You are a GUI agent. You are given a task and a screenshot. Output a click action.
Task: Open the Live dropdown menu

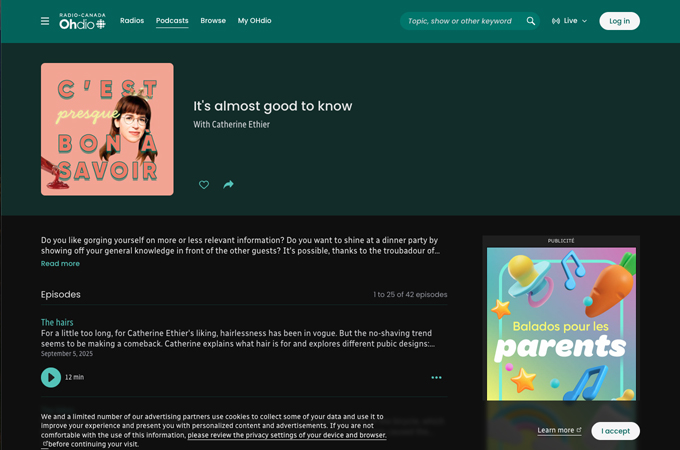569,21
